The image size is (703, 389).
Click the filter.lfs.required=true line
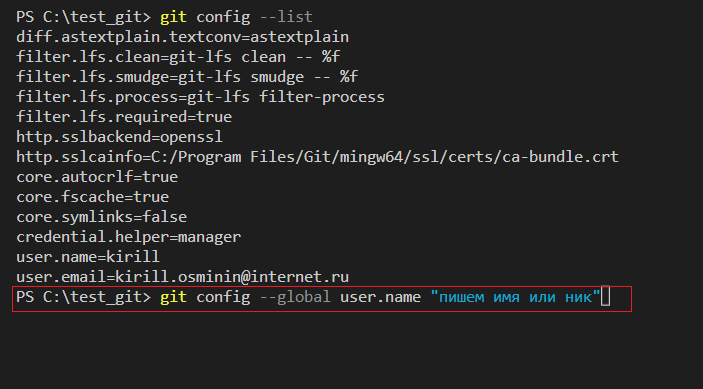(x=124, y=117)
